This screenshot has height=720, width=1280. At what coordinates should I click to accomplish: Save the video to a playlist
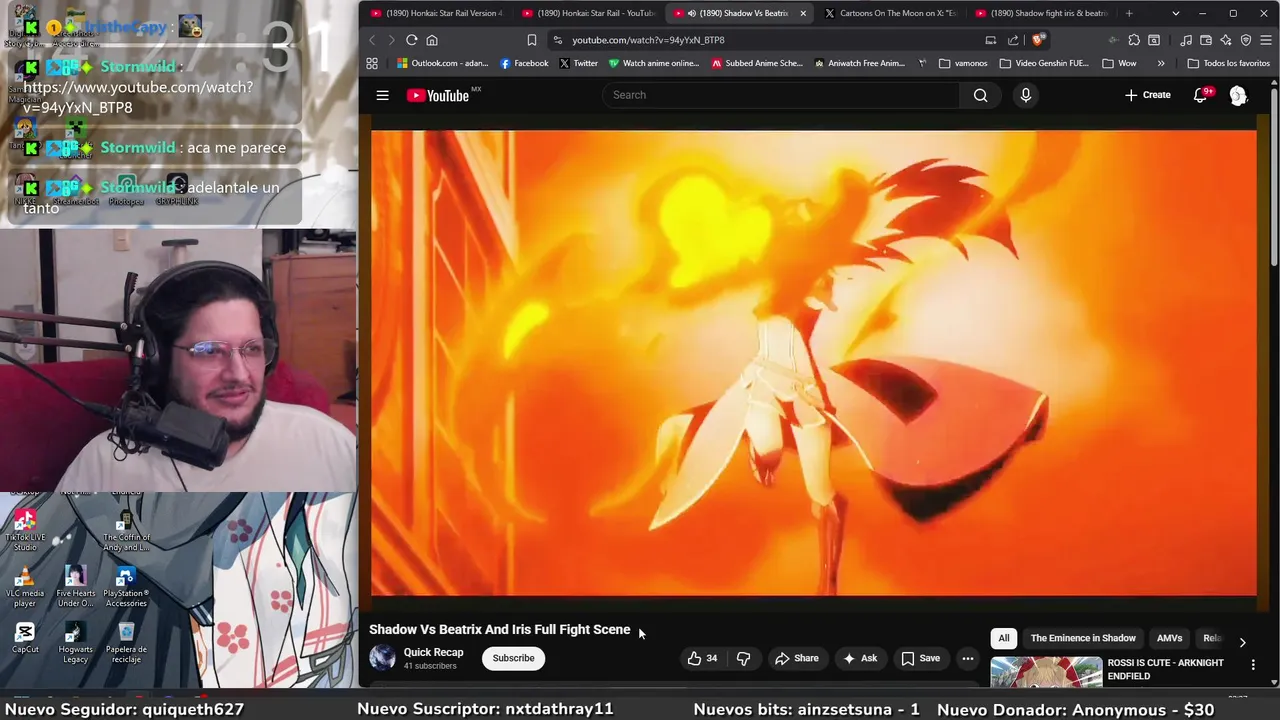[921, 658]
